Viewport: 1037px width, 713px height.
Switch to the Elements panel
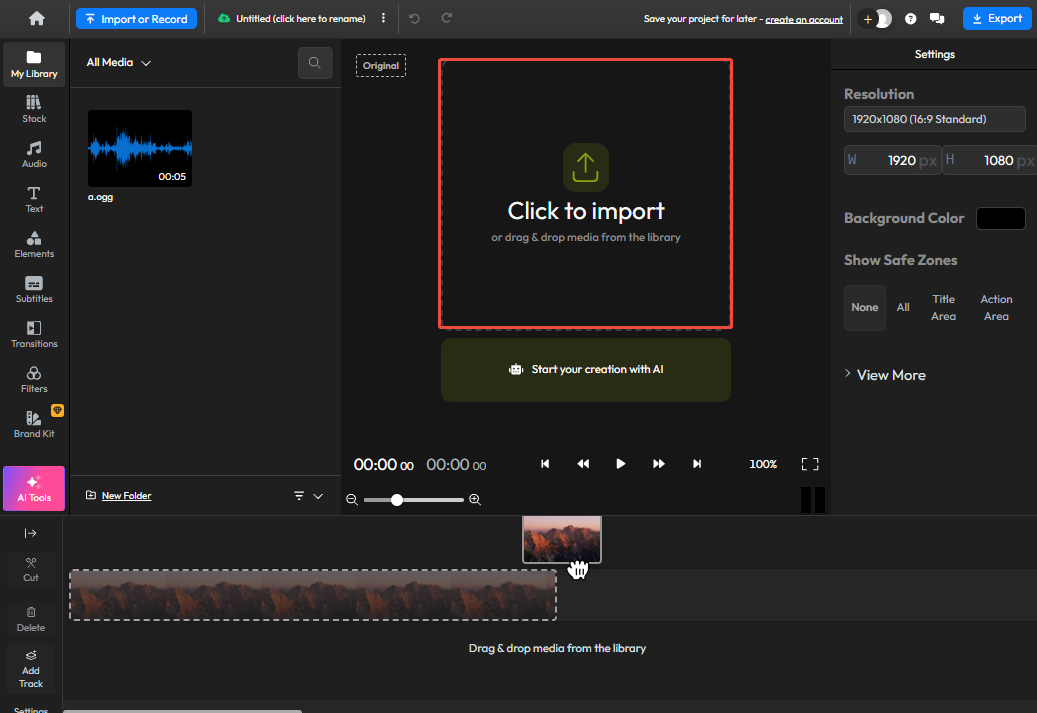tap(33, 243)
